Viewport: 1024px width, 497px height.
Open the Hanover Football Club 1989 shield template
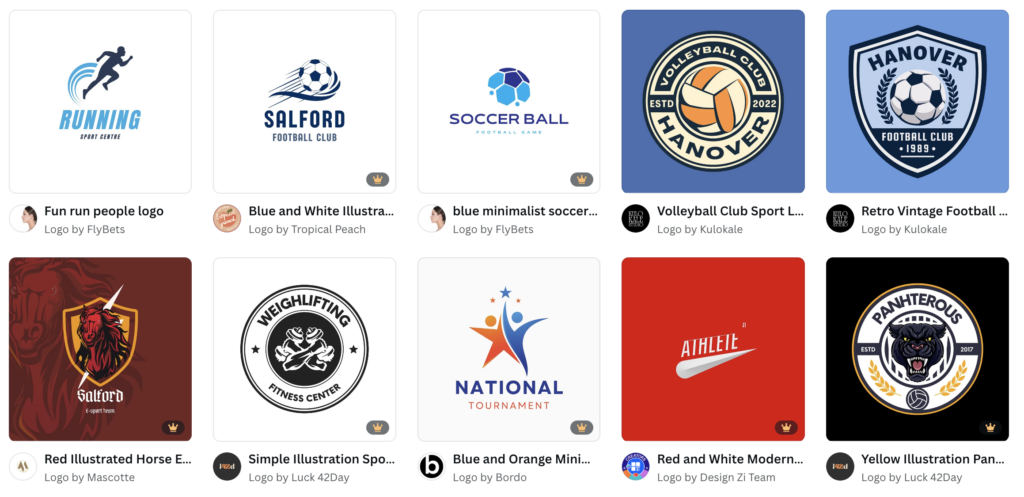click(x=918, y=101)
